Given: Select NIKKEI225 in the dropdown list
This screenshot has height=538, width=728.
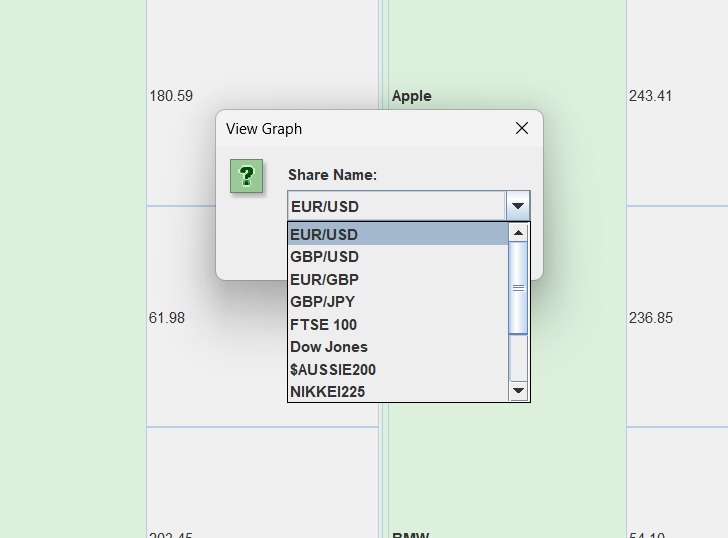Looking at the screenshot, I should coord(398,391).
